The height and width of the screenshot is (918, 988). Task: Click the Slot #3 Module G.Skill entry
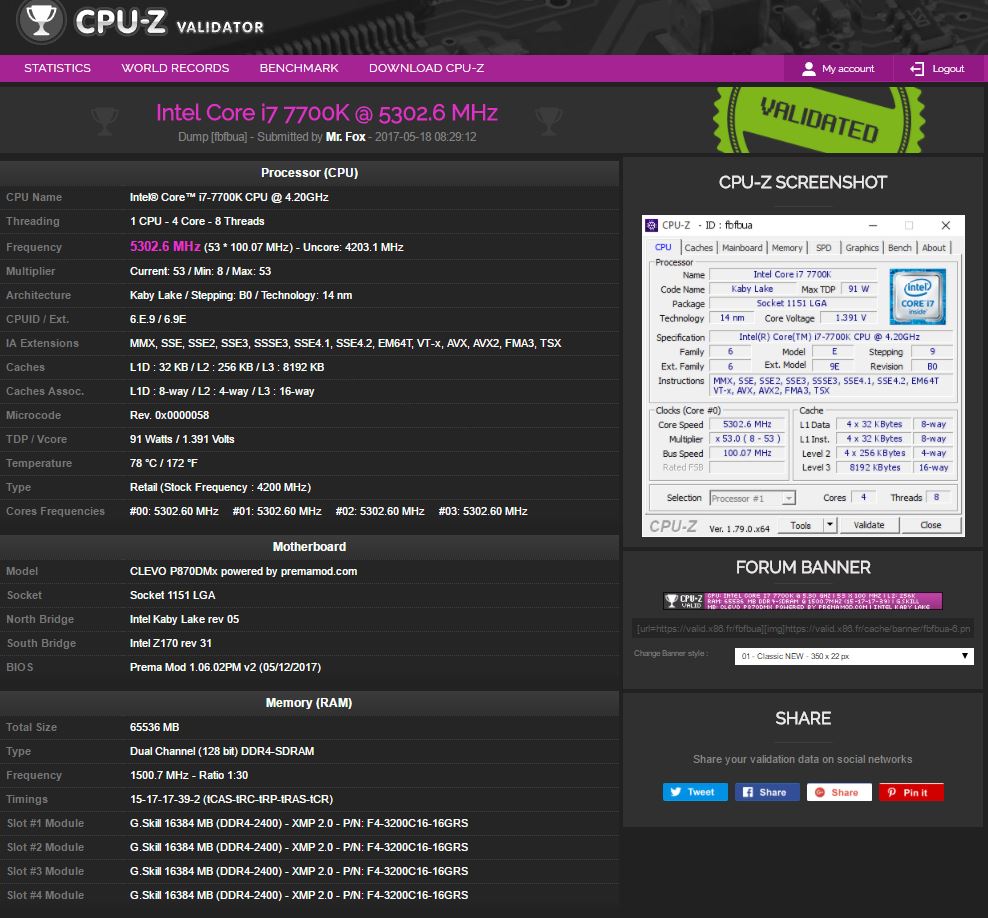(x=299, y=871)
